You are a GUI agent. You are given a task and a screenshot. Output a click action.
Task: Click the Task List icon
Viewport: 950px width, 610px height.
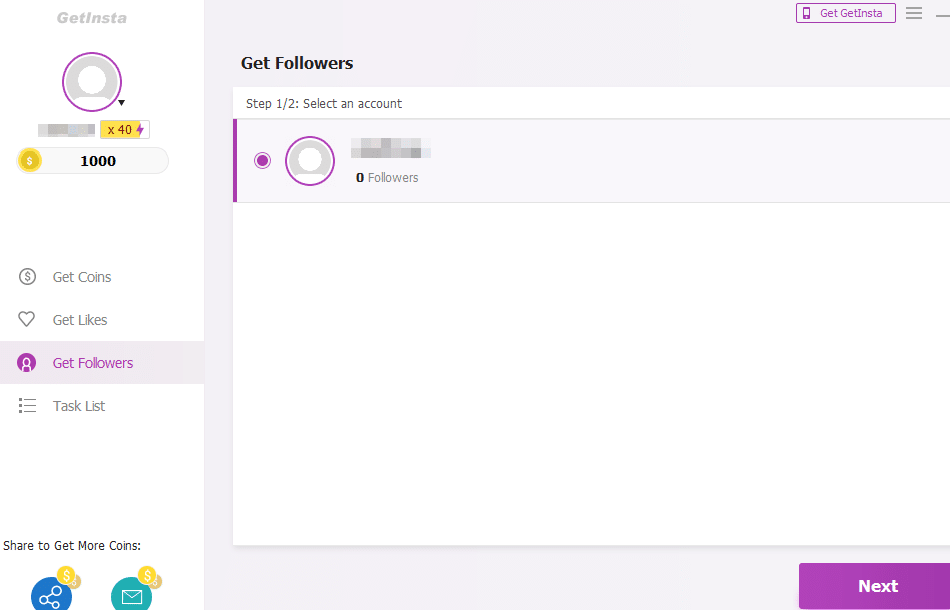(x=27, y=405)
